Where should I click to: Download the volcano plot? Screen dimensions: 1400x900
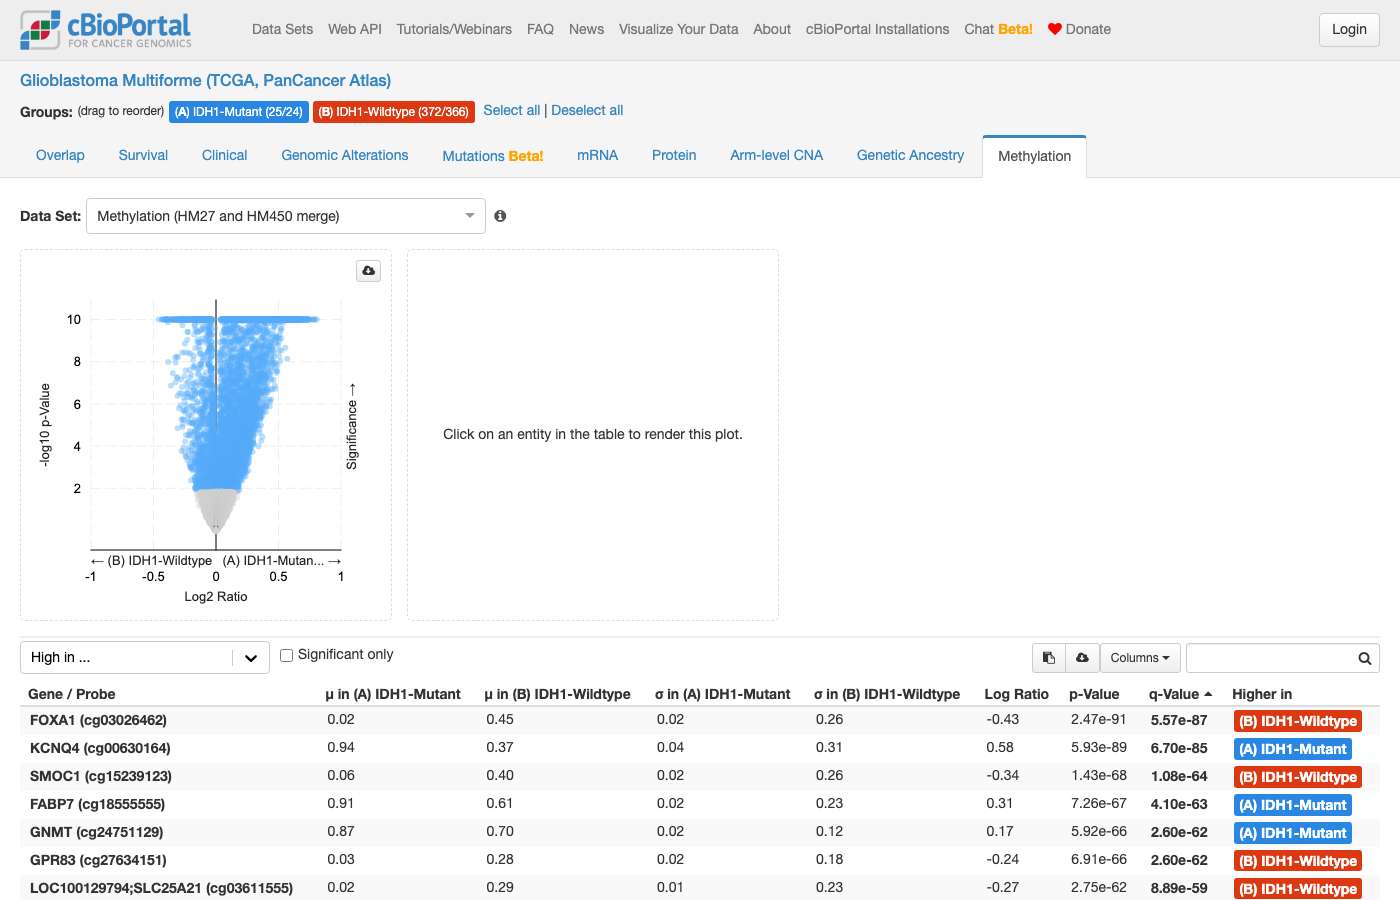point(369,271)
